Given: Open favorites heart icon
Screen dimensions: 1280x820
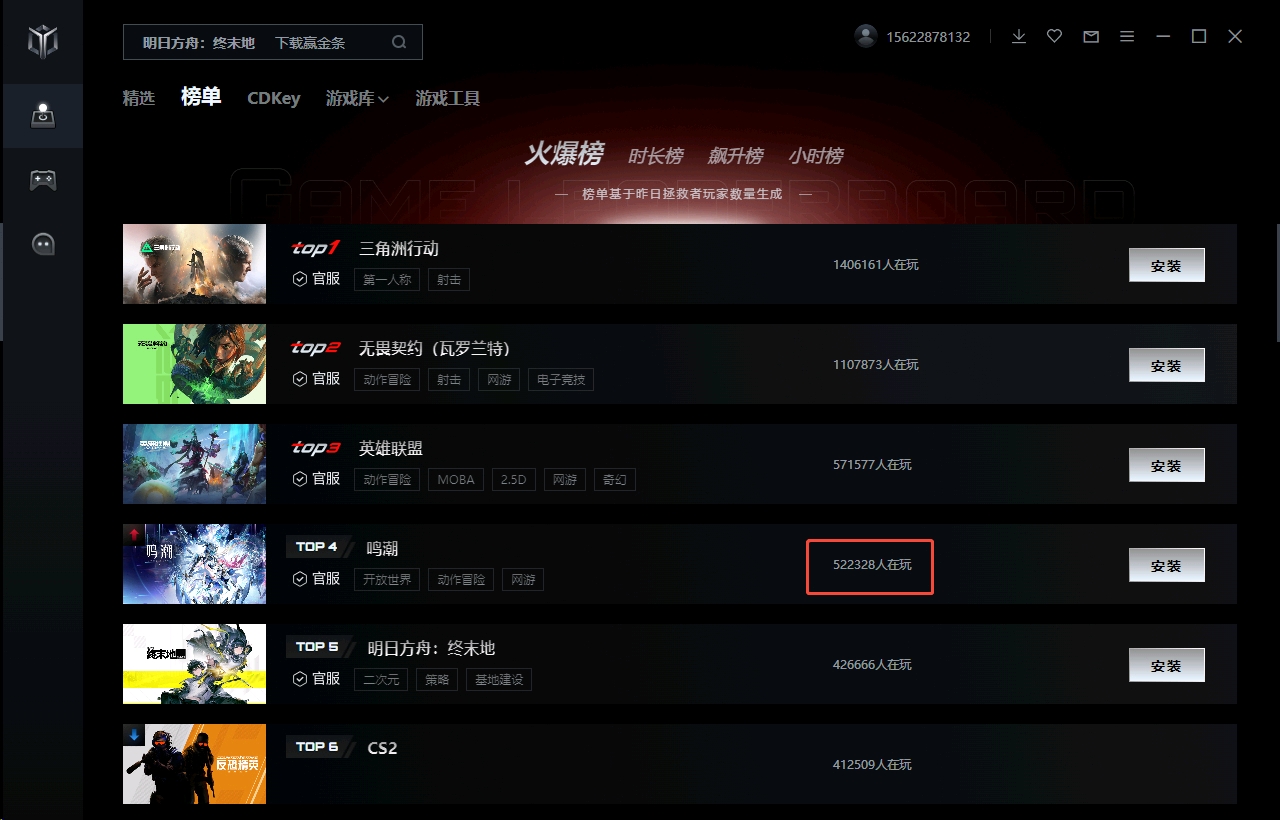Looking at the screenshot, I should [x=1055, y=36].
